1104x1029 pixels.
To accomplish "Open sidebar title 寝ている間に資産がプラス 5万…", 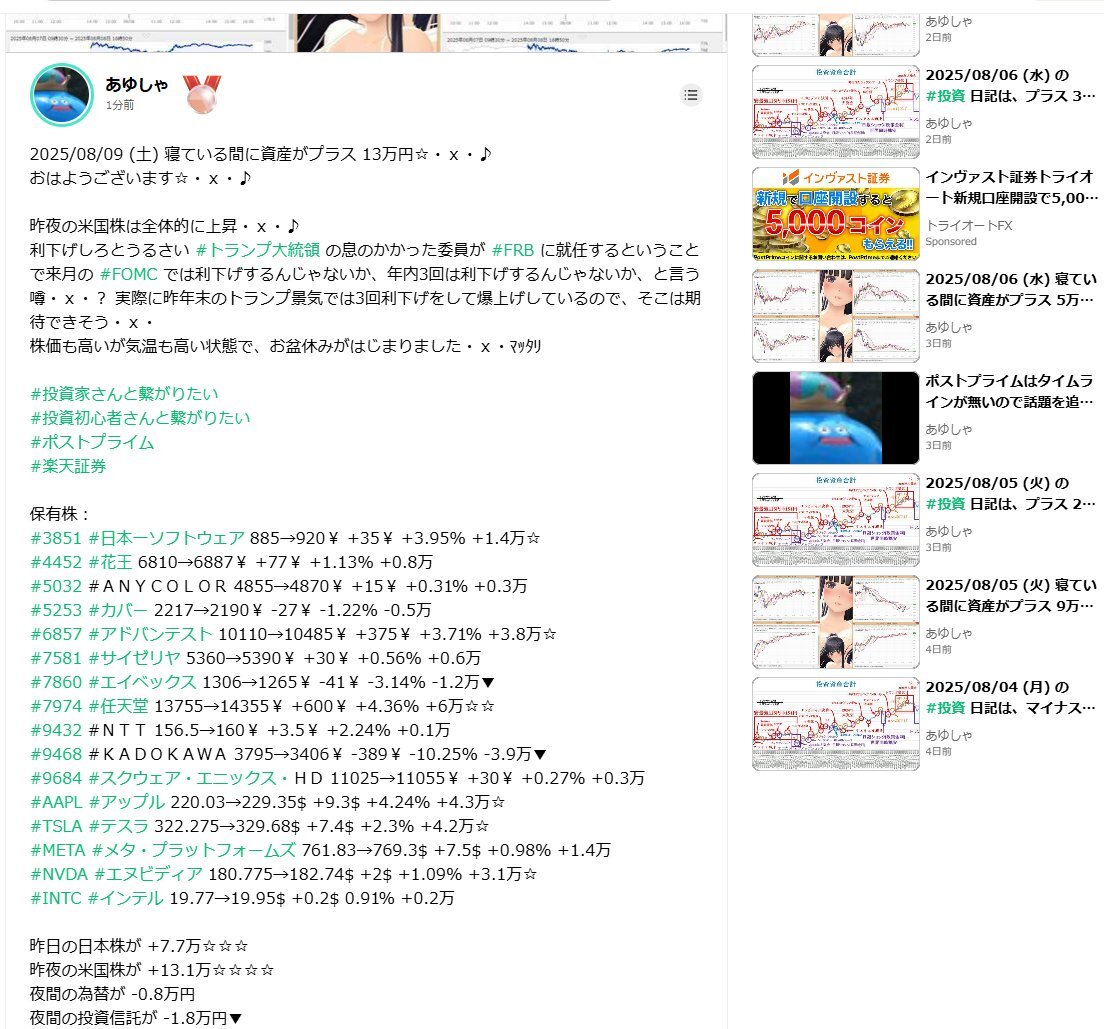I will (x=1011, y=289).
